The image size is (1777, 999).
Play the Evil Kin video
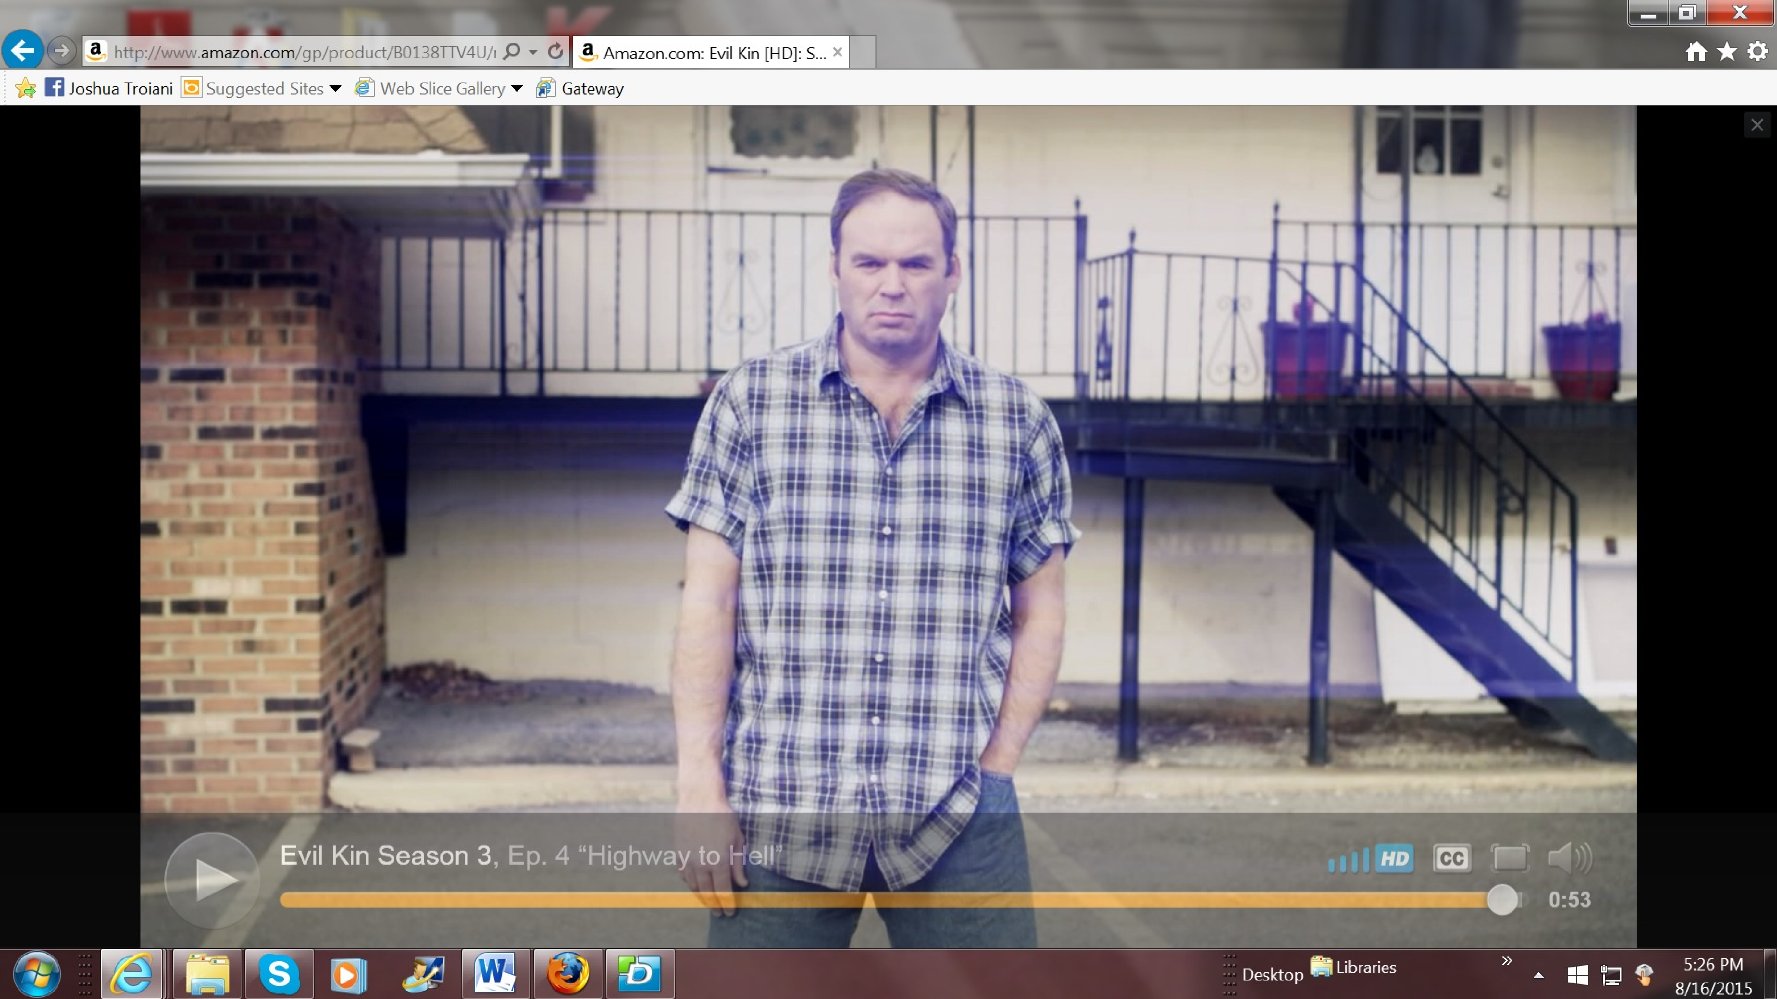click(212, 880)
